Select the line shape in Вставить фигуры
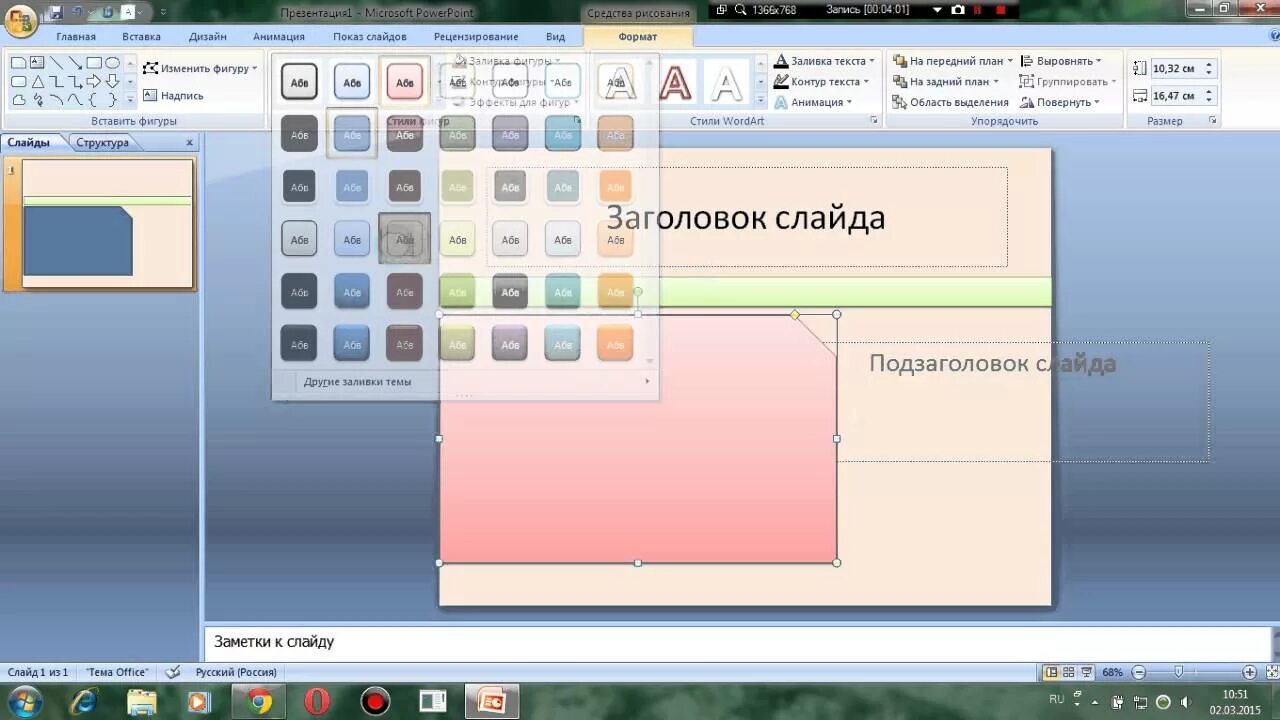The image size is (1280, 720). point(56,63)
